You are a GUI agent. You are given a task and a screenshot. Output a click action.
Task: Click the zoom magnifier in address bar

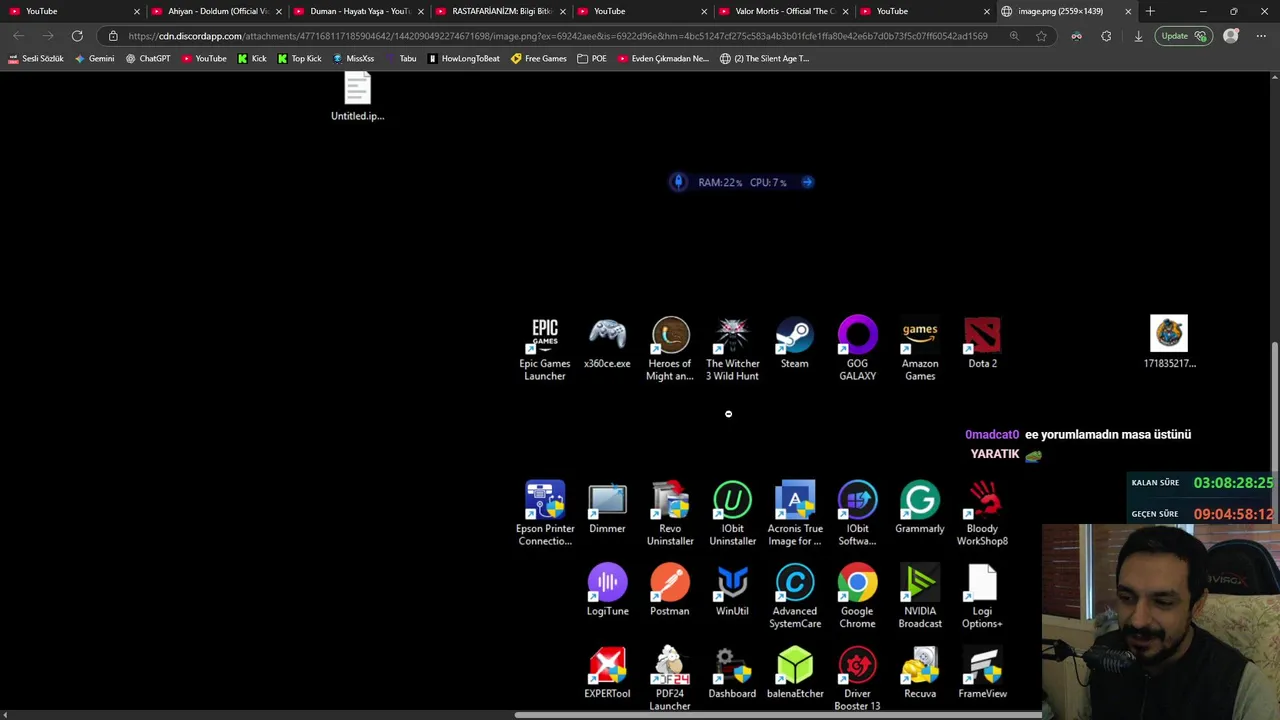[x=1014, y=36]
